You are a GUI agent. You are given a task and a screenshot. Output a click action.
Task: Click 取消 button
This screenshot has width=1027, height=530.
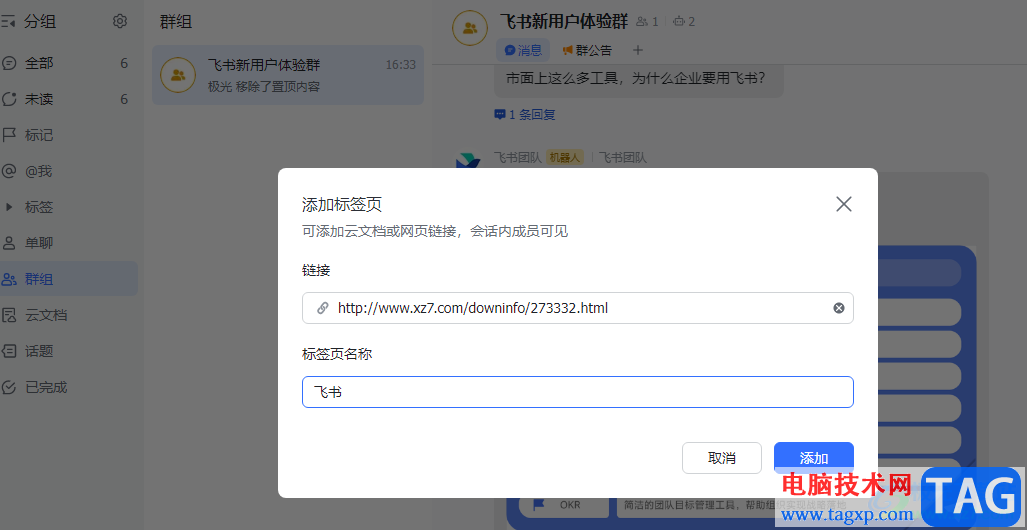point(722,458)
